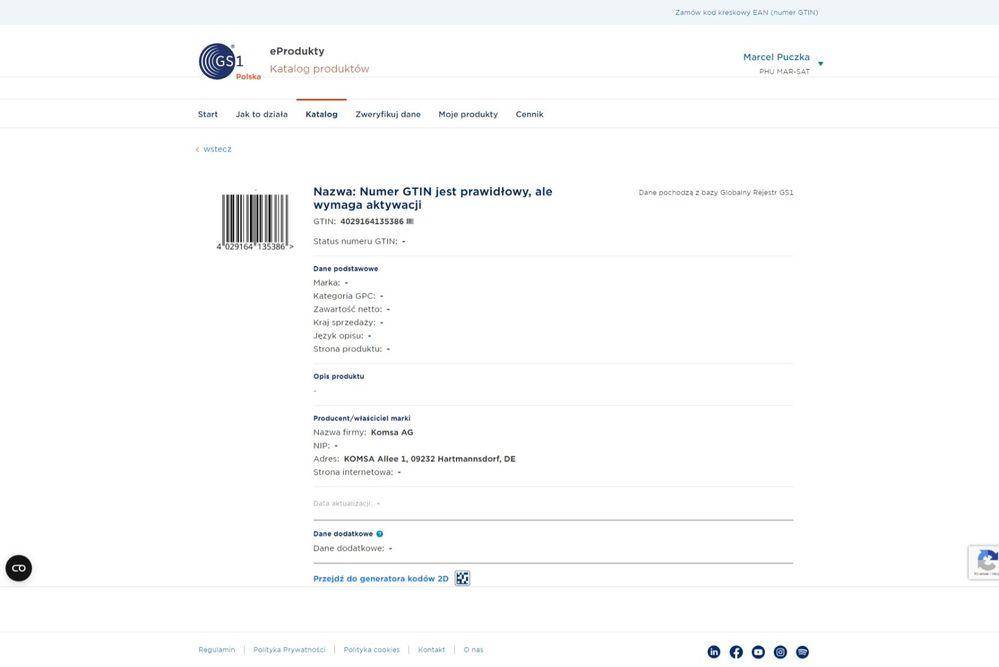Select the Cennik menu item
Screen dimensions: 999x667
tap(530, 114)
